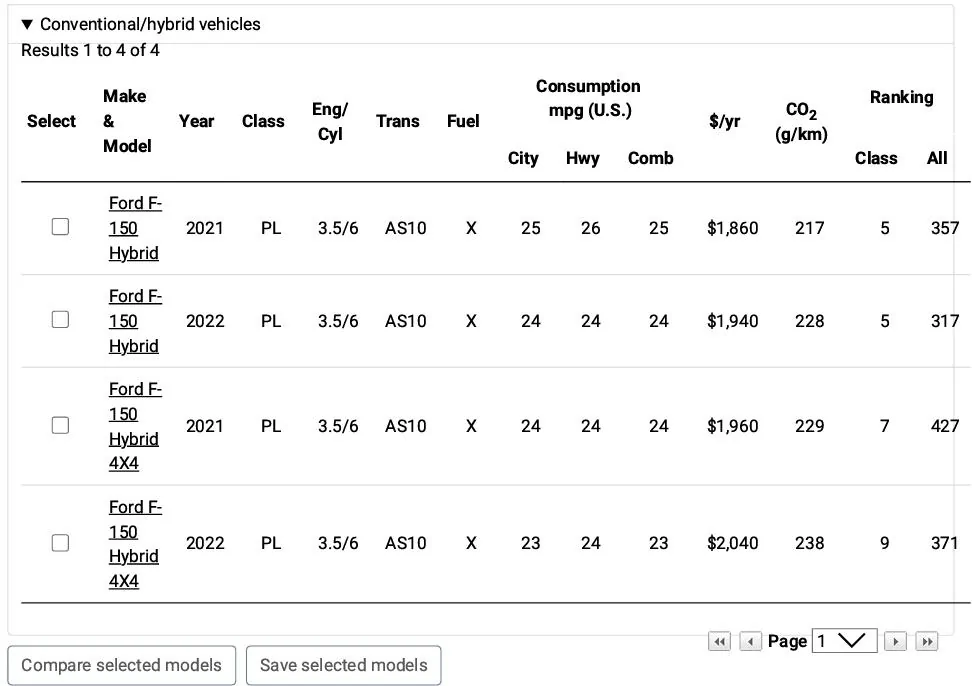Click the Make & Model column header
The height and width of the screenshot is (686, 972).
pyautogui.click(x=126, y=121)
